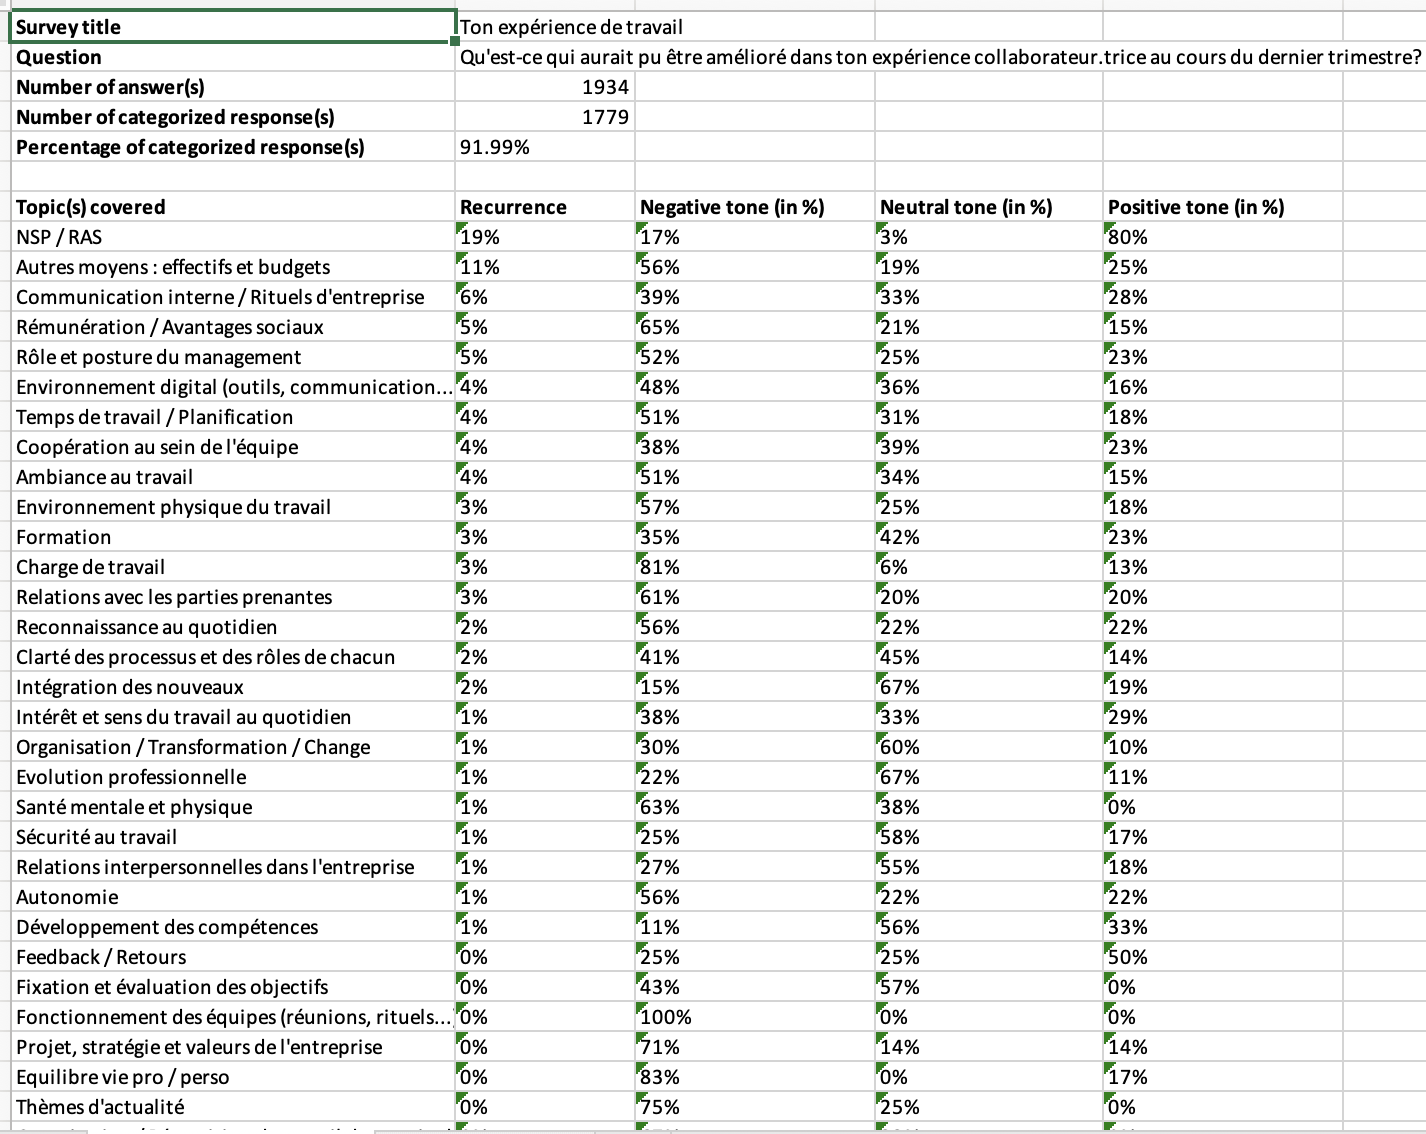Click the 91.99% percentage cell
The height and width of the screenshot is (1134, 1426).
coord(495,147)
